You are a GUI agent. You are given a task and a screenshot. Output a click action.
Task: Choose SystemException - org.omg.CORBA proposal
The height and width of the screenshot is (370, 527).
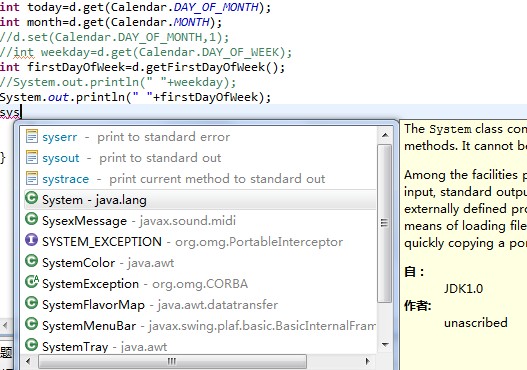click(200, 284)
